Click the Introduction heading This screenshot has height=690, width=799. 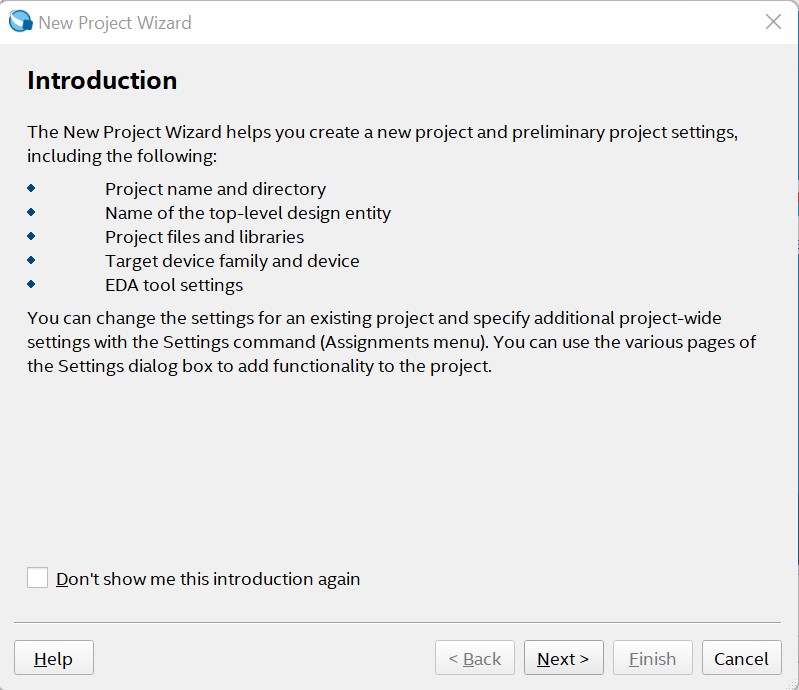102,81
